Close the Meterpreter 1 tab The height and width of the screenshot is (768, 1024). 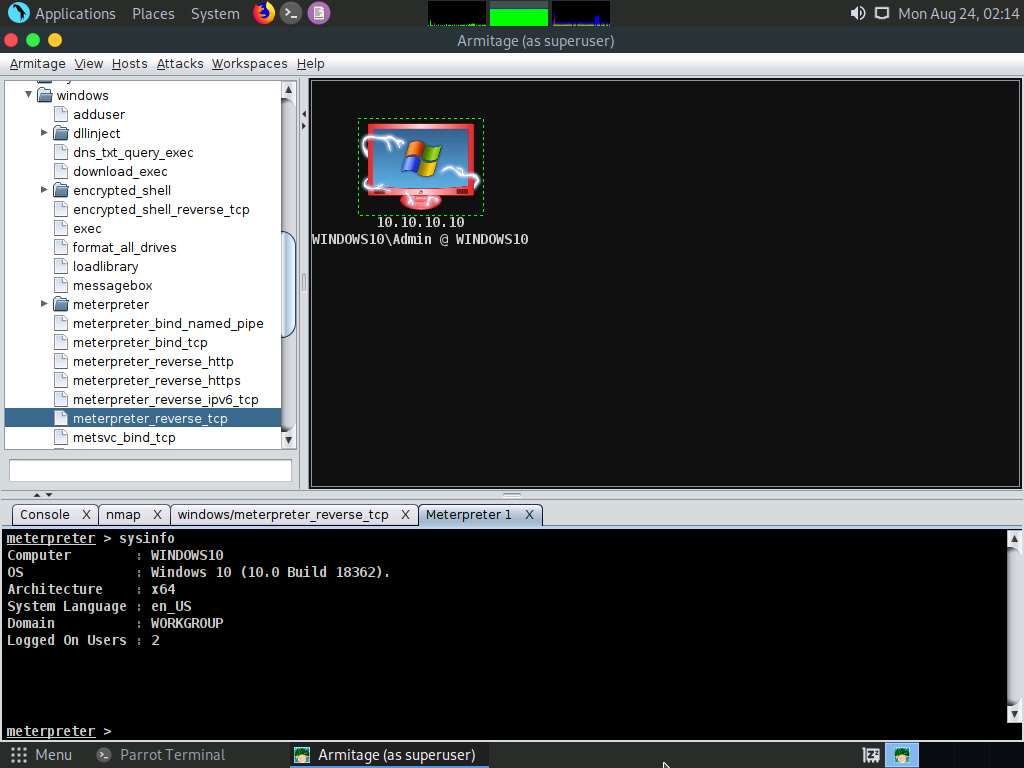click(x=530, y=515)
